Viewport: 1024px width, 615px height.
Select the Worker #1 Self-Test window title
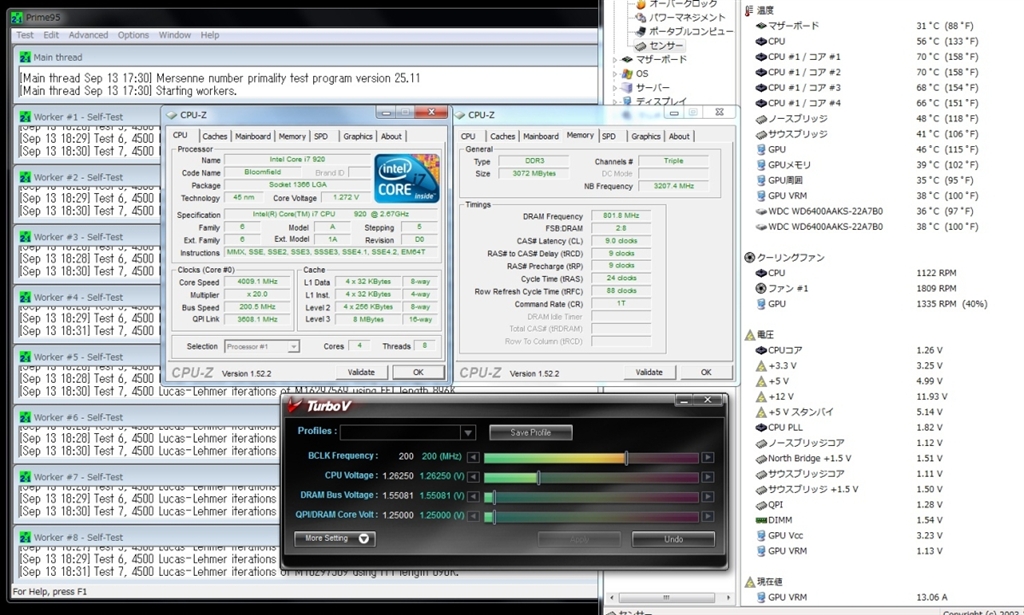pos(78,117)
